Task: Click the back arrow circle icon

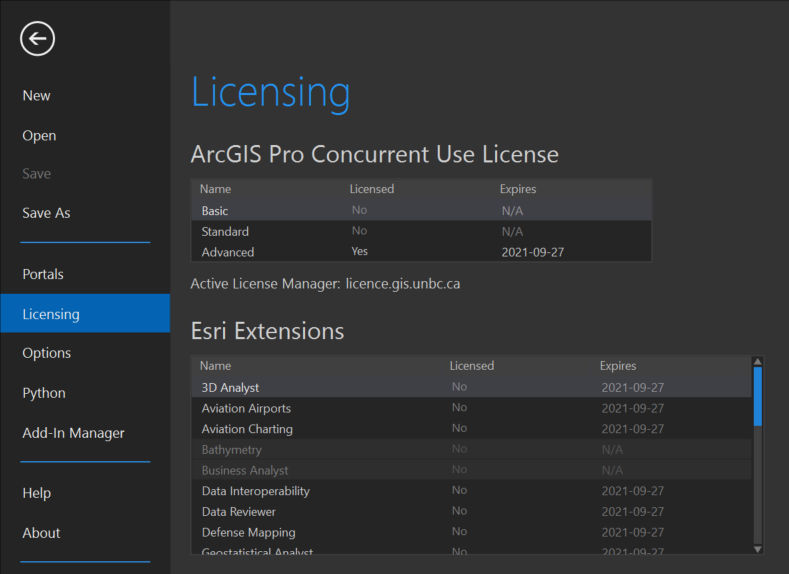Action: coord(37,39)
